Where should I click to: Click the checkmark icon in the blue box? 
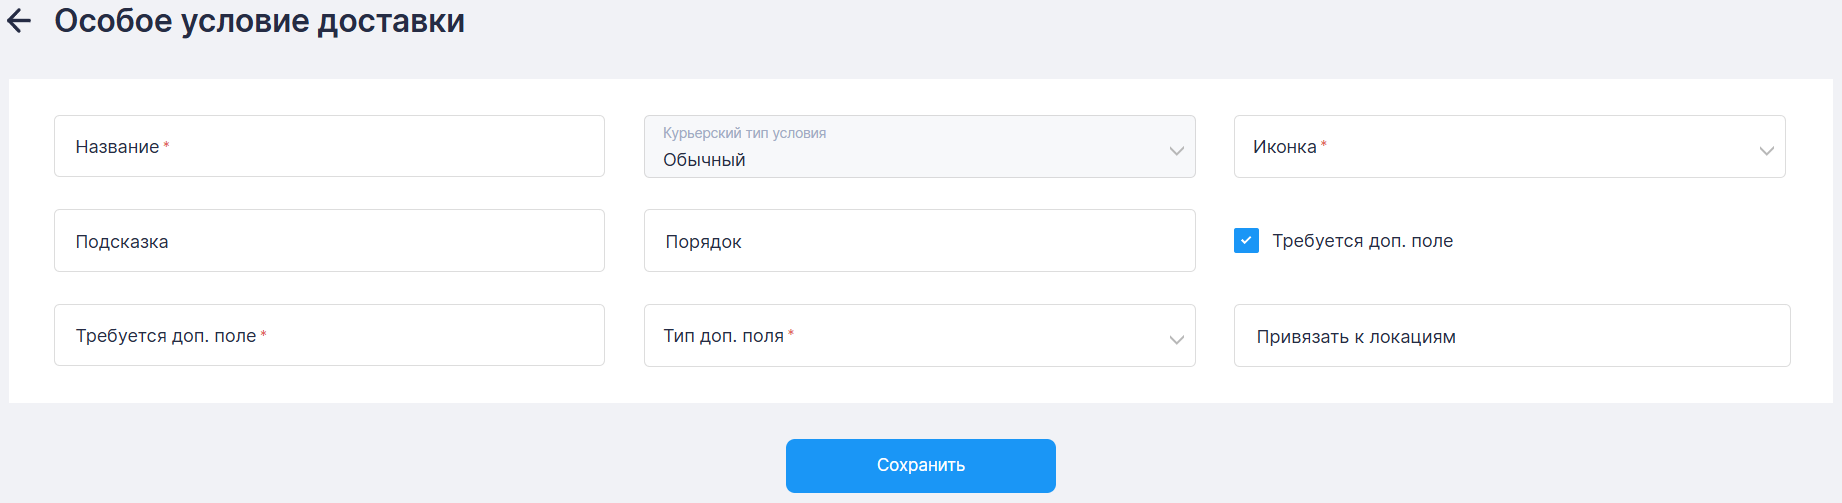pos(1246,241)
